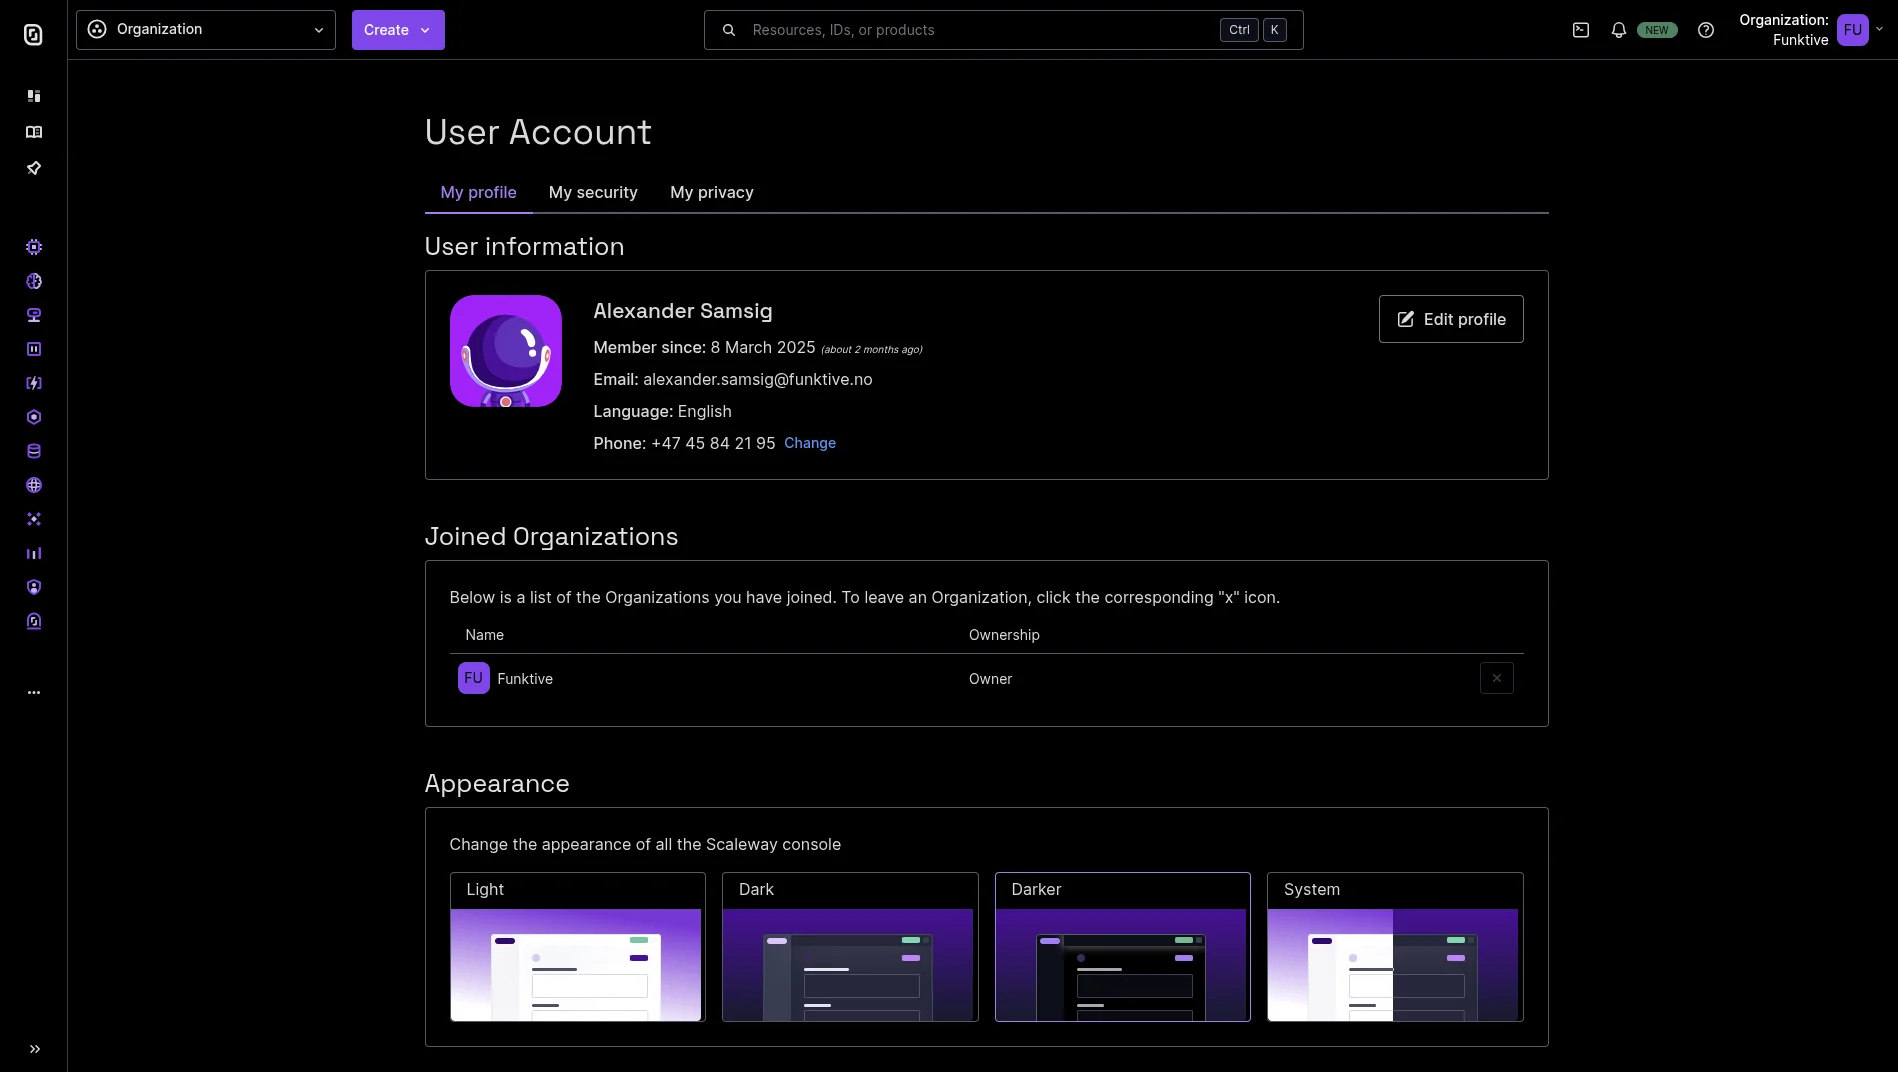Click the Language: English line
Image resolution: width=1898 pixels, height=1072 pixels.
point(662,412)
